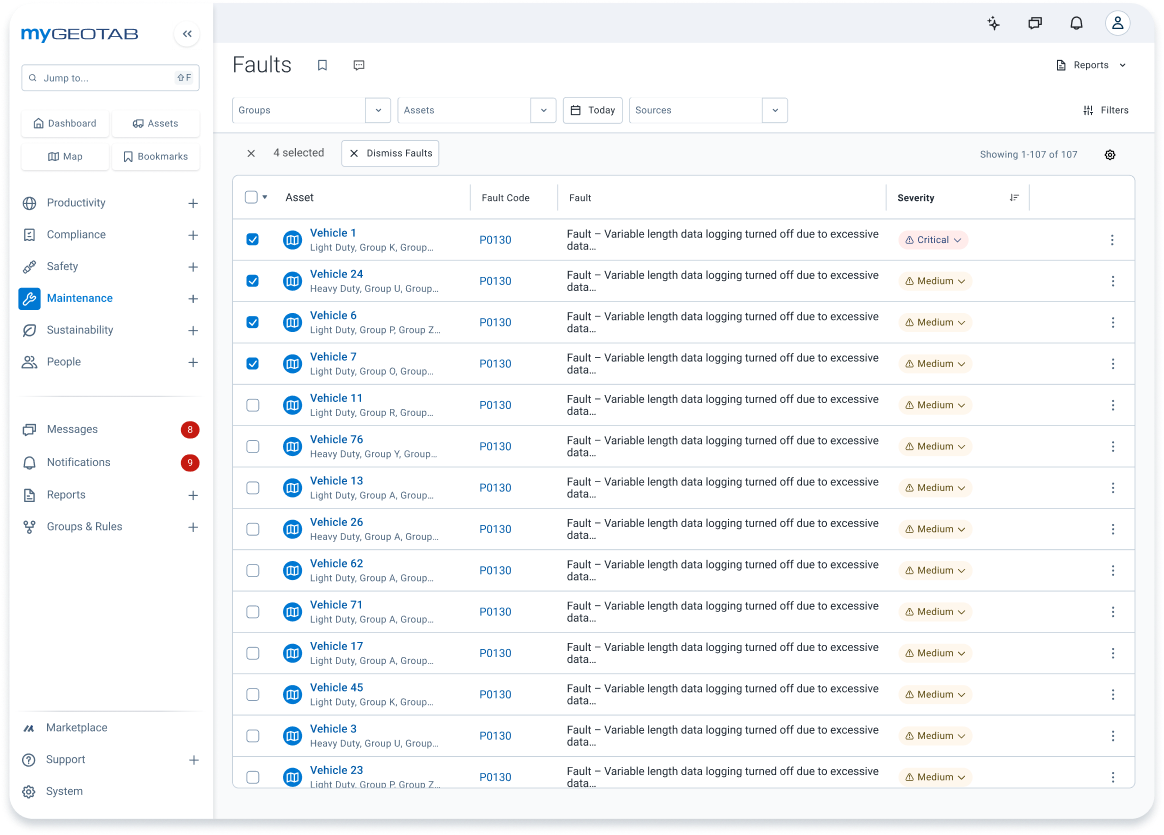Viewport: 1164px width, 835px height.
Task: Change the Critical severity for Vehicle 1
Action: tap(933, 240)
